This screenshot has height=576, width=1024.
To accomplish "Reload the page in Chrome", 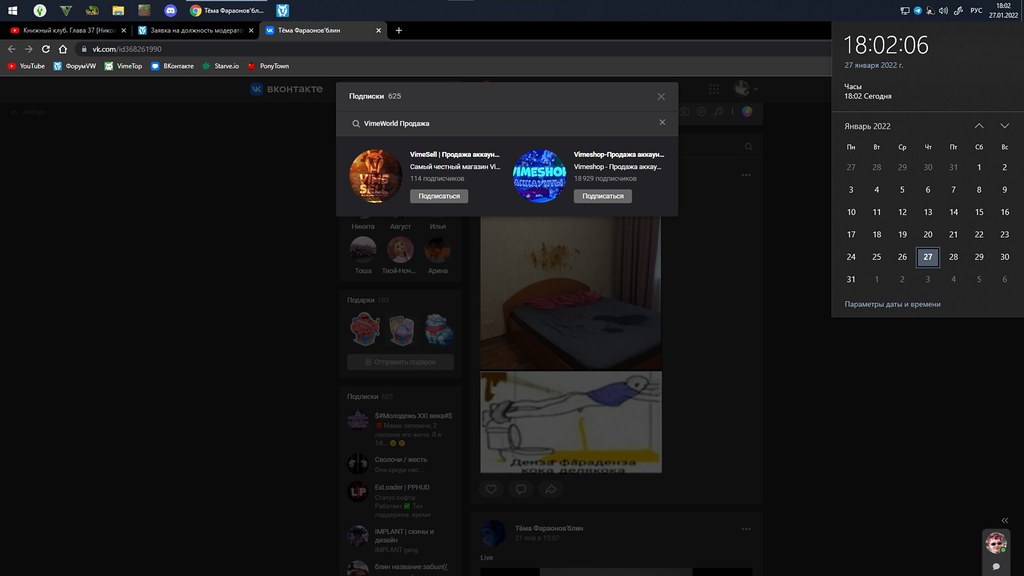I will [x=47, y=49].
